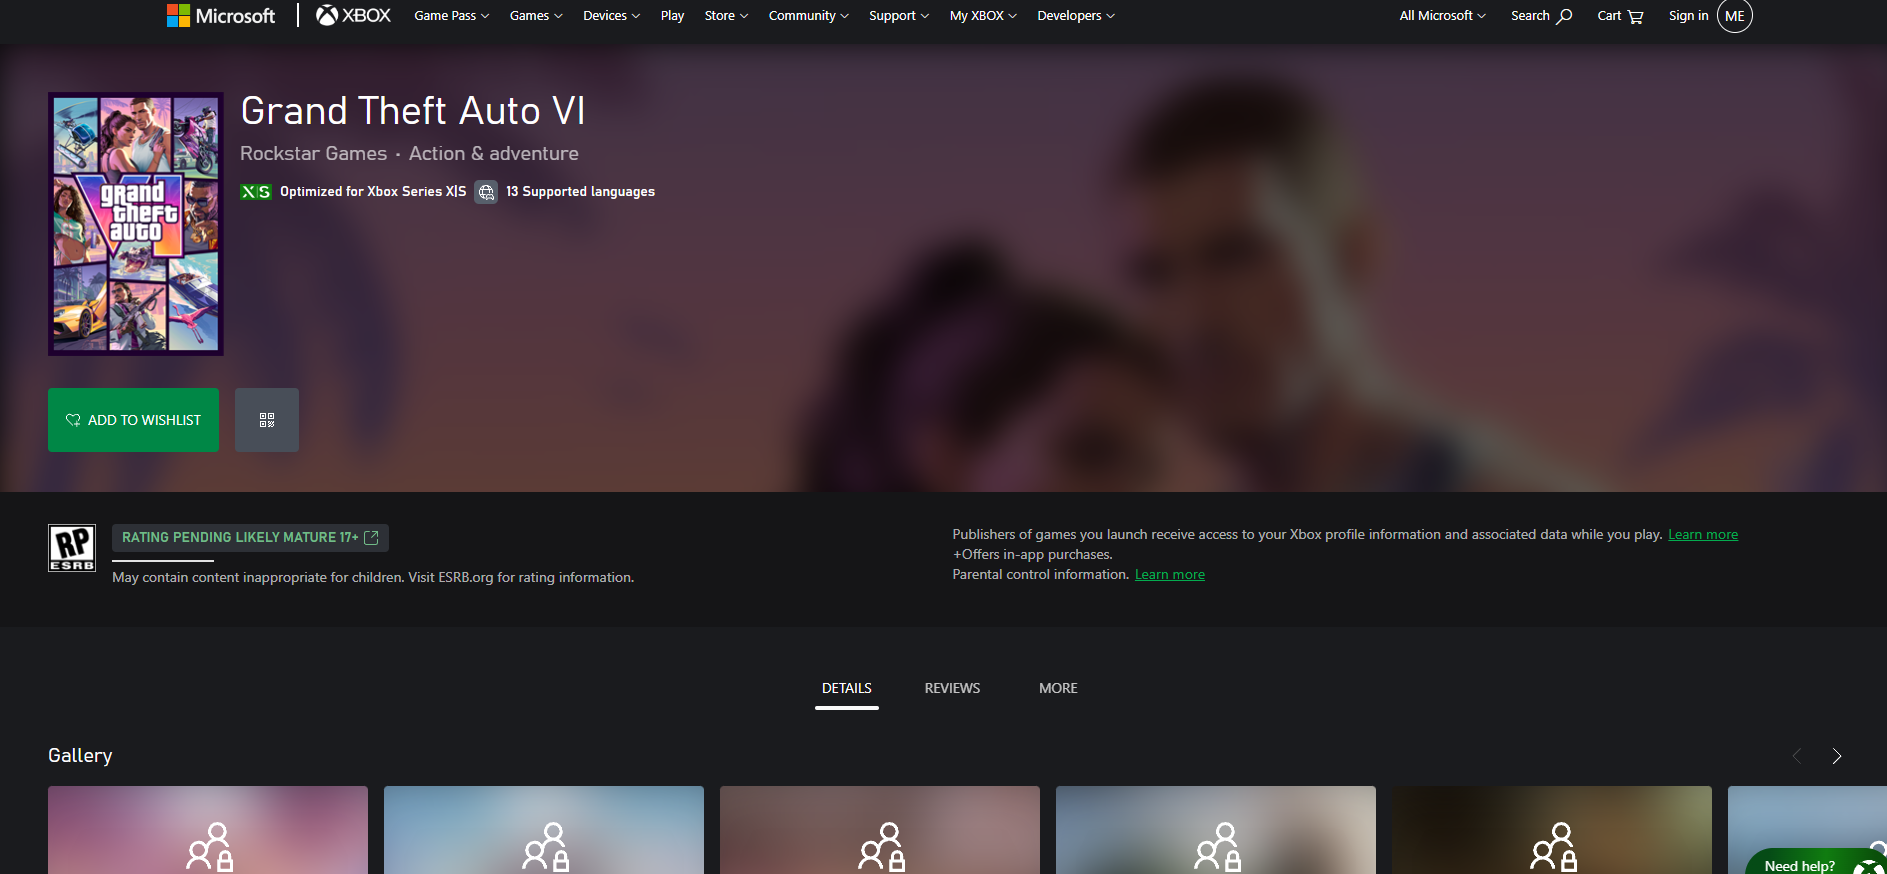Open the fourth gallery thumbnail
The width and height of the screenshot is (1887, 874).
pyautogui.click(x=1216, y=830)
